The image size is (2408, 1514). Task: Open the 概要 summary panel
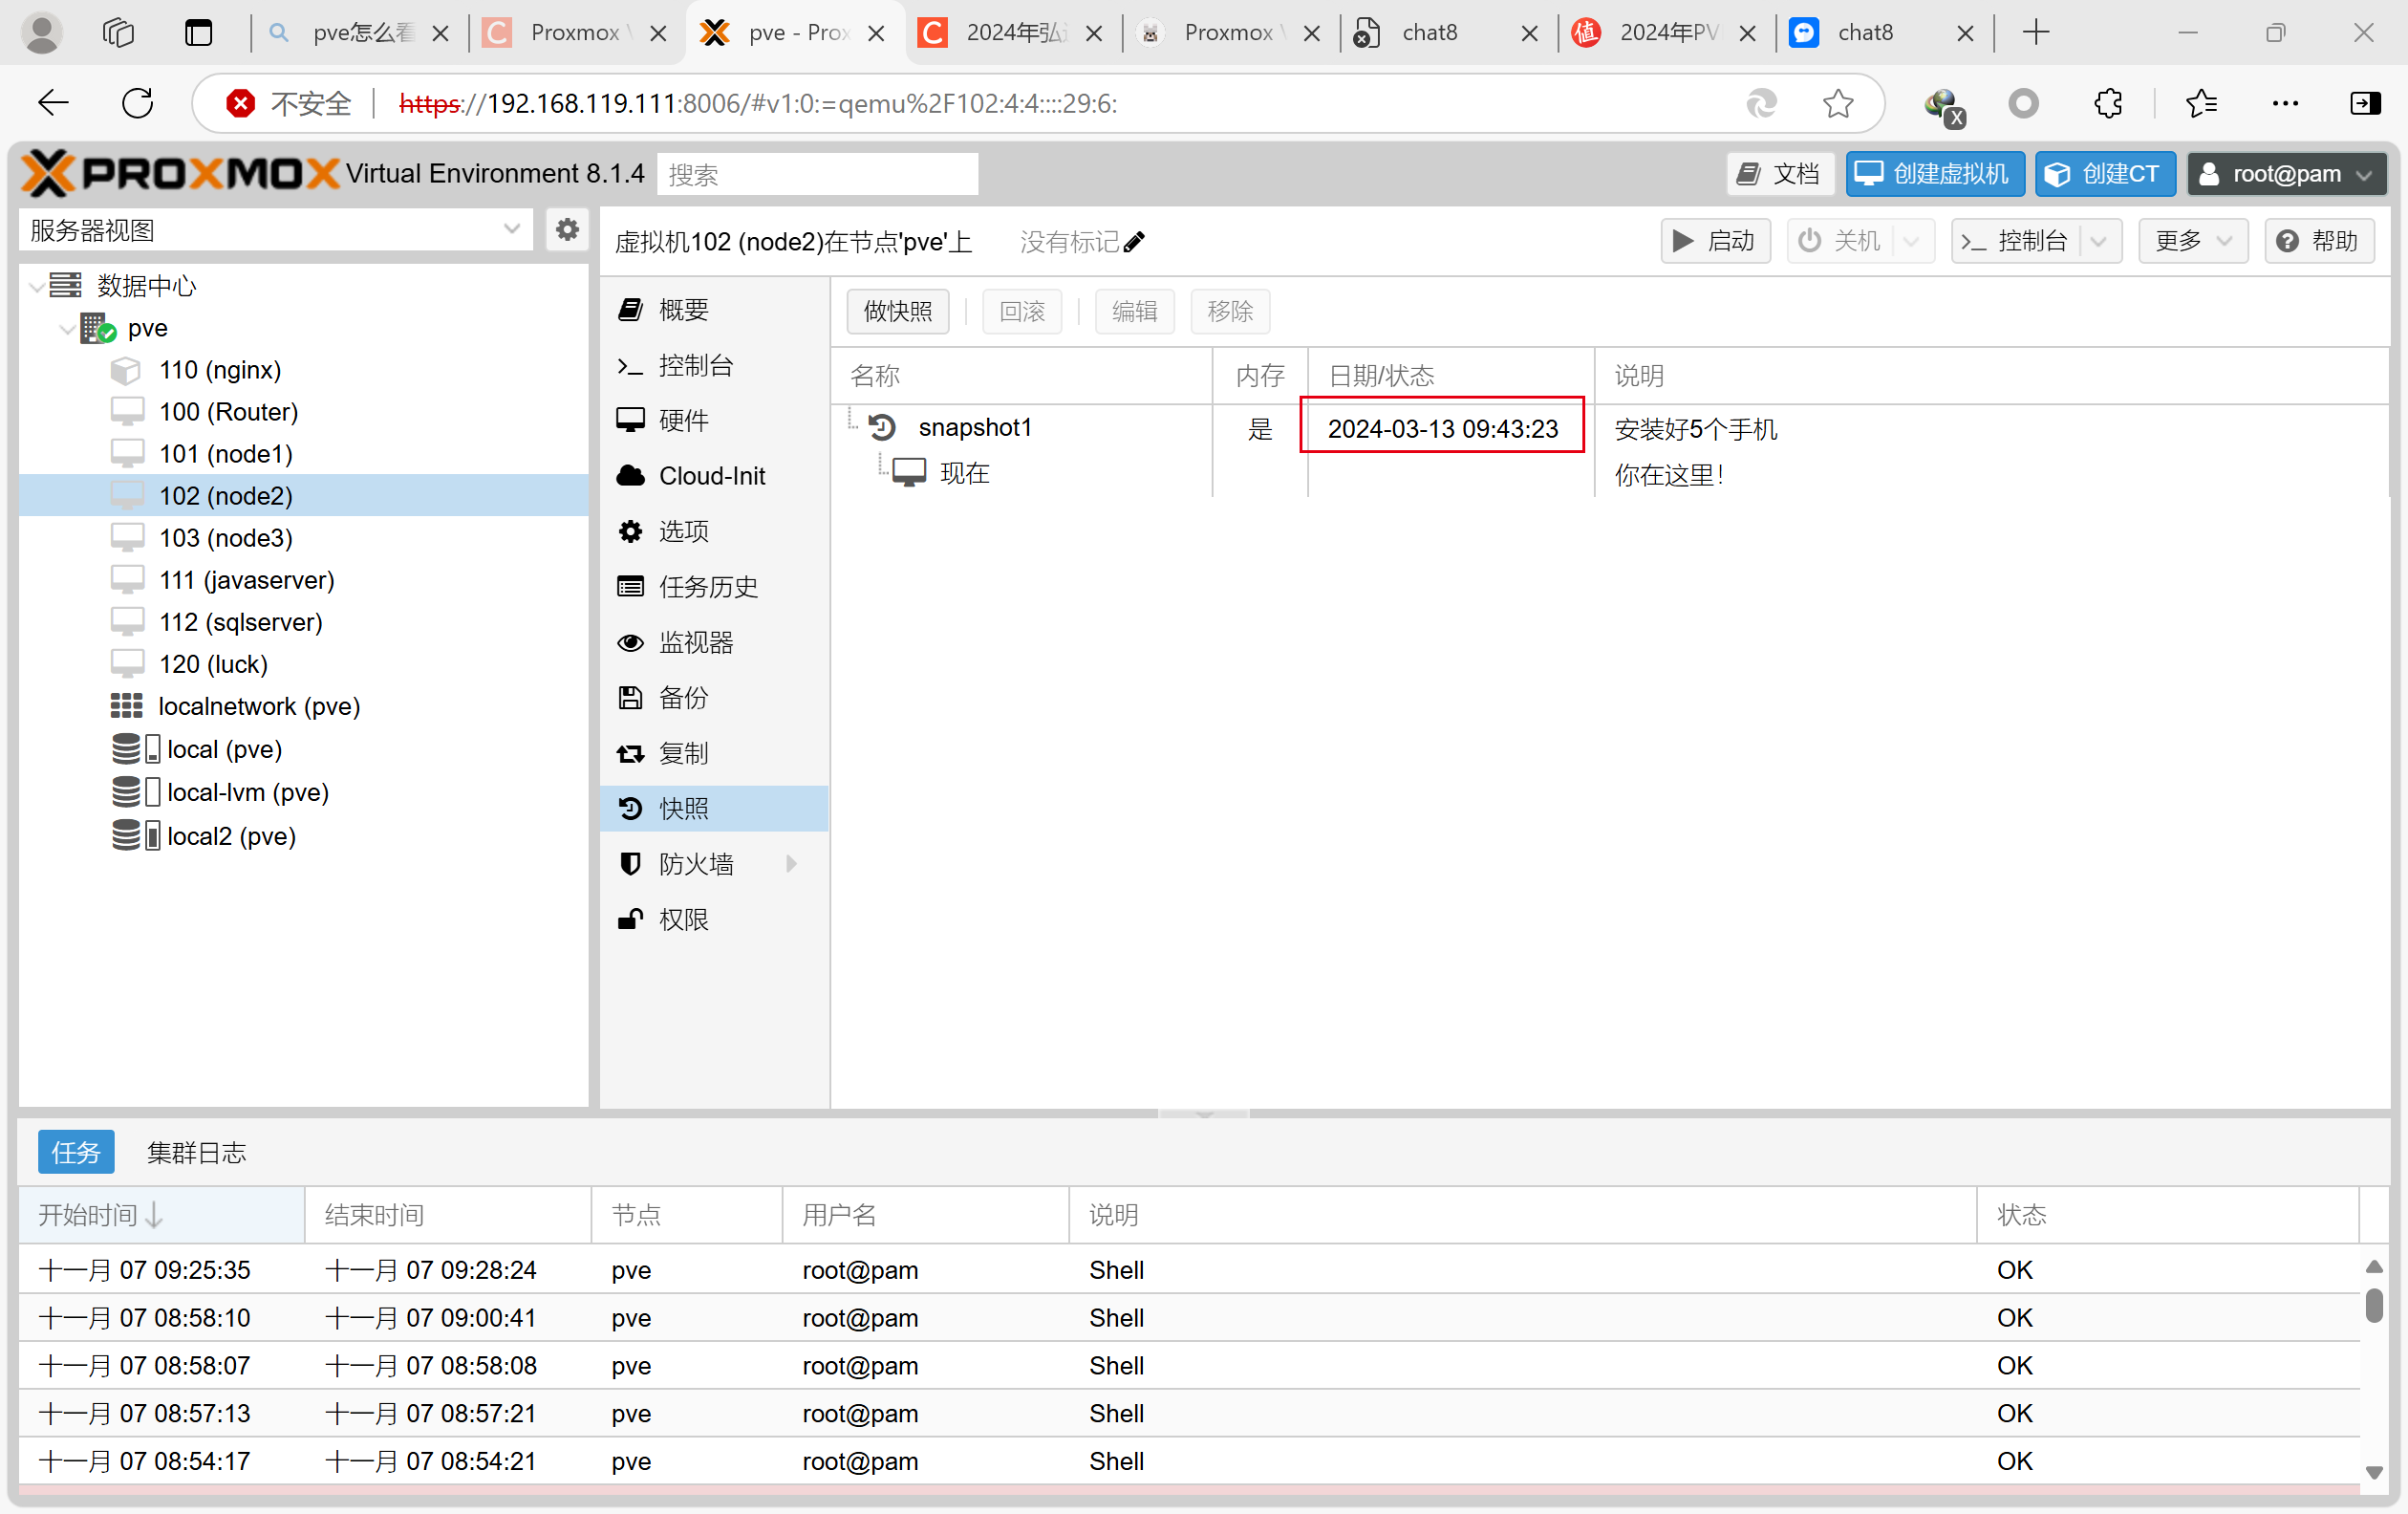[x=714, y=310]
